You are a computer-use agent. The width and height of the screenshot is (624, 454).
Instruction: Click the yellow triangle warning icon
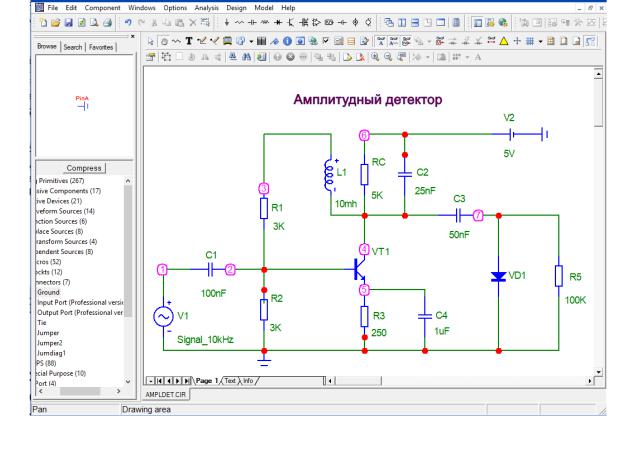(x=504, y=41)
